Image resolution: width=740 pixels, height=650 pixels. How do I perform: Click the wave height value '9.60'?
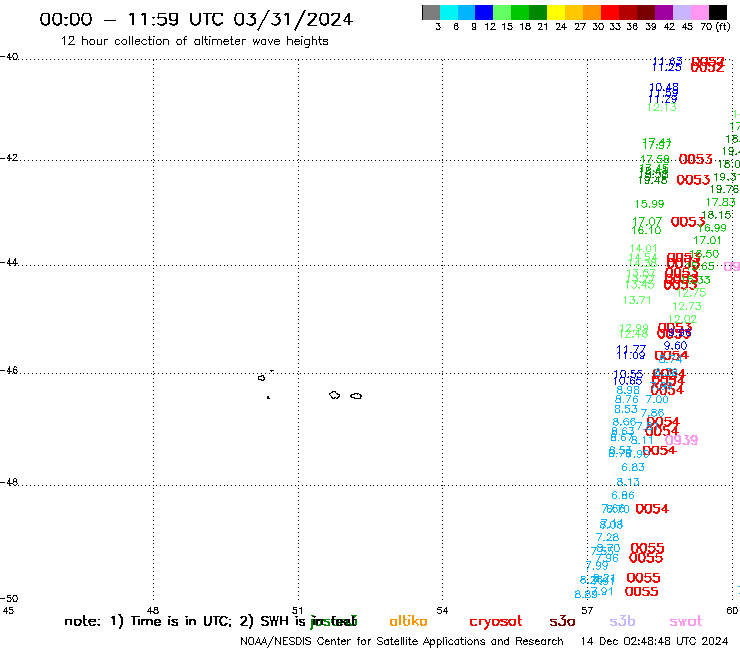click(675, 346)
